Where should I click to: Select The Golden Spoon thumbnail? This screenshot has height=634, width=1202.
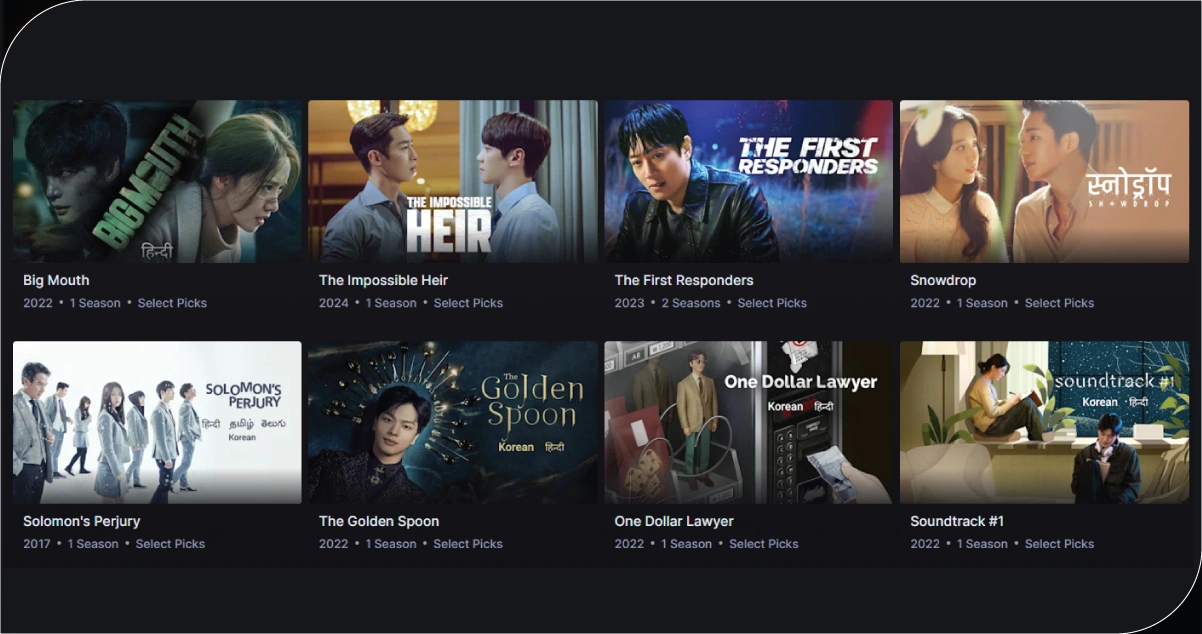coord(453,422)
